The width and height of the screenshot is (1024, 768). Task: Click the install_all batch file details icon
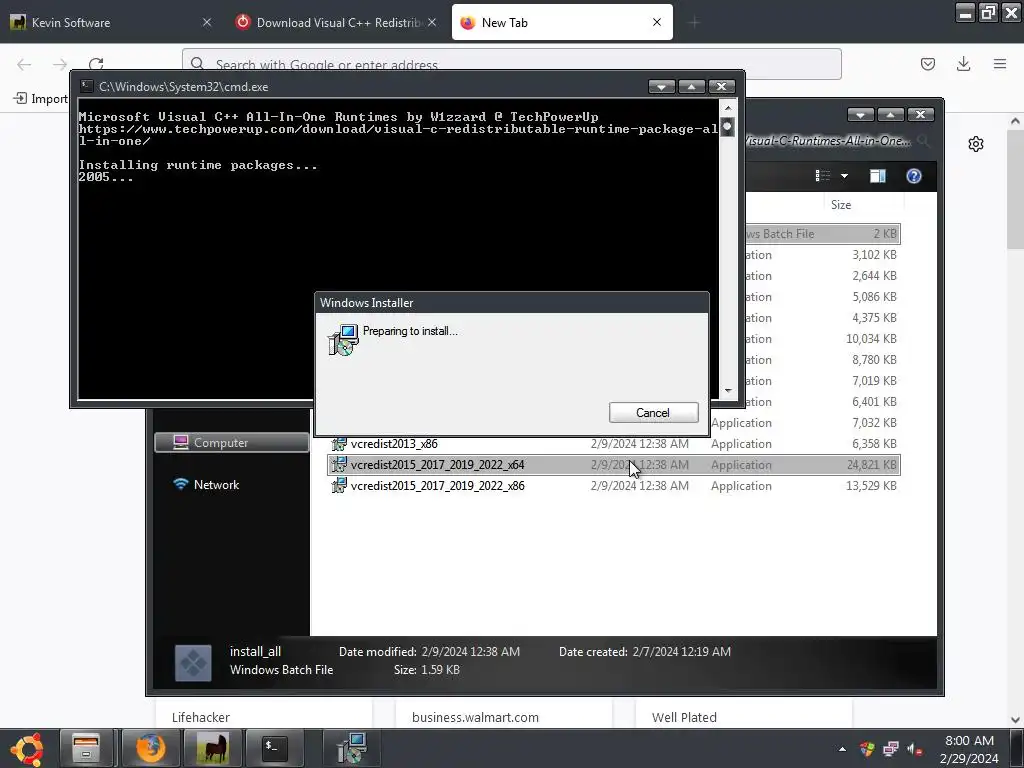tap(193, 663)
